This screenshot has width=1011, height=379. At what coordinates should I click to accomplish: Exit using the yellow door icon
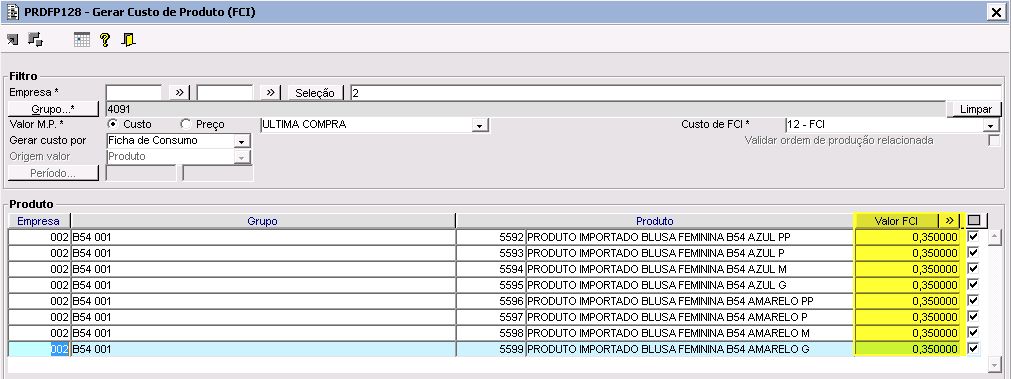128,40
